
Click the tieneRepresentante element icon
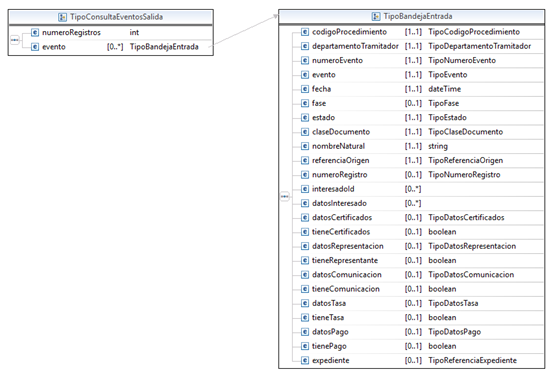tap(305, 260)
